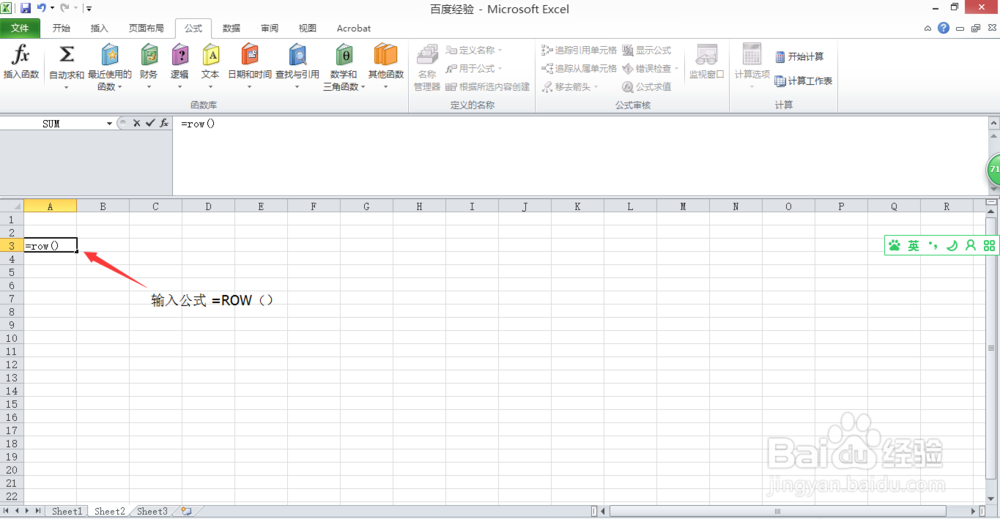Open Text (文本) functions book icon
Image resolution: width=1000 pixels, height=519 pixels.
[210, 55]
